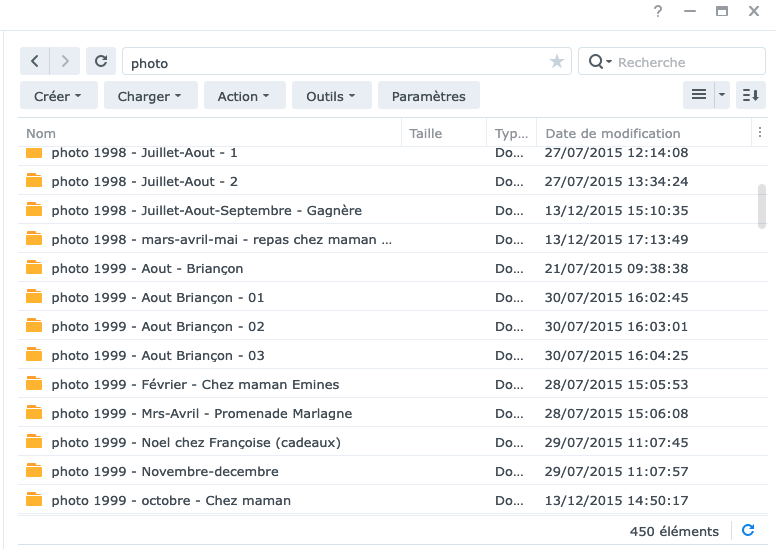Click the Paramètres button
Screen dimensions: 776x549
point(429,96)
